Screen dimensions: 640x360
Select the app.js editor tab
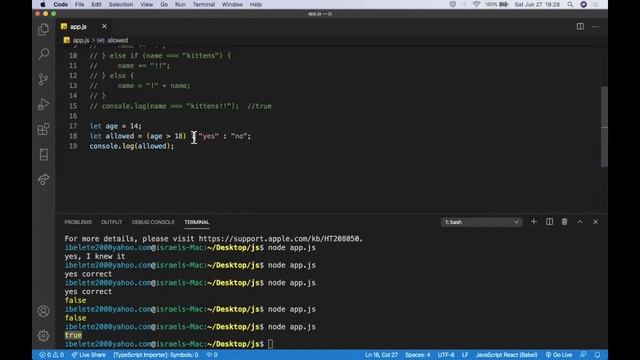pyautogui.click(x=84, y=27)
